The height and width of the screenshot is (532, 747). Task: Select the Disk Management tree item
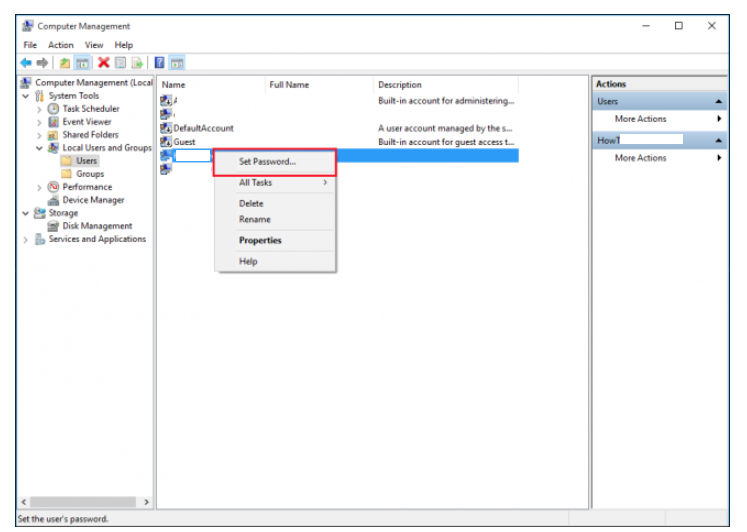pyautogui.click(x=97, y=226)
